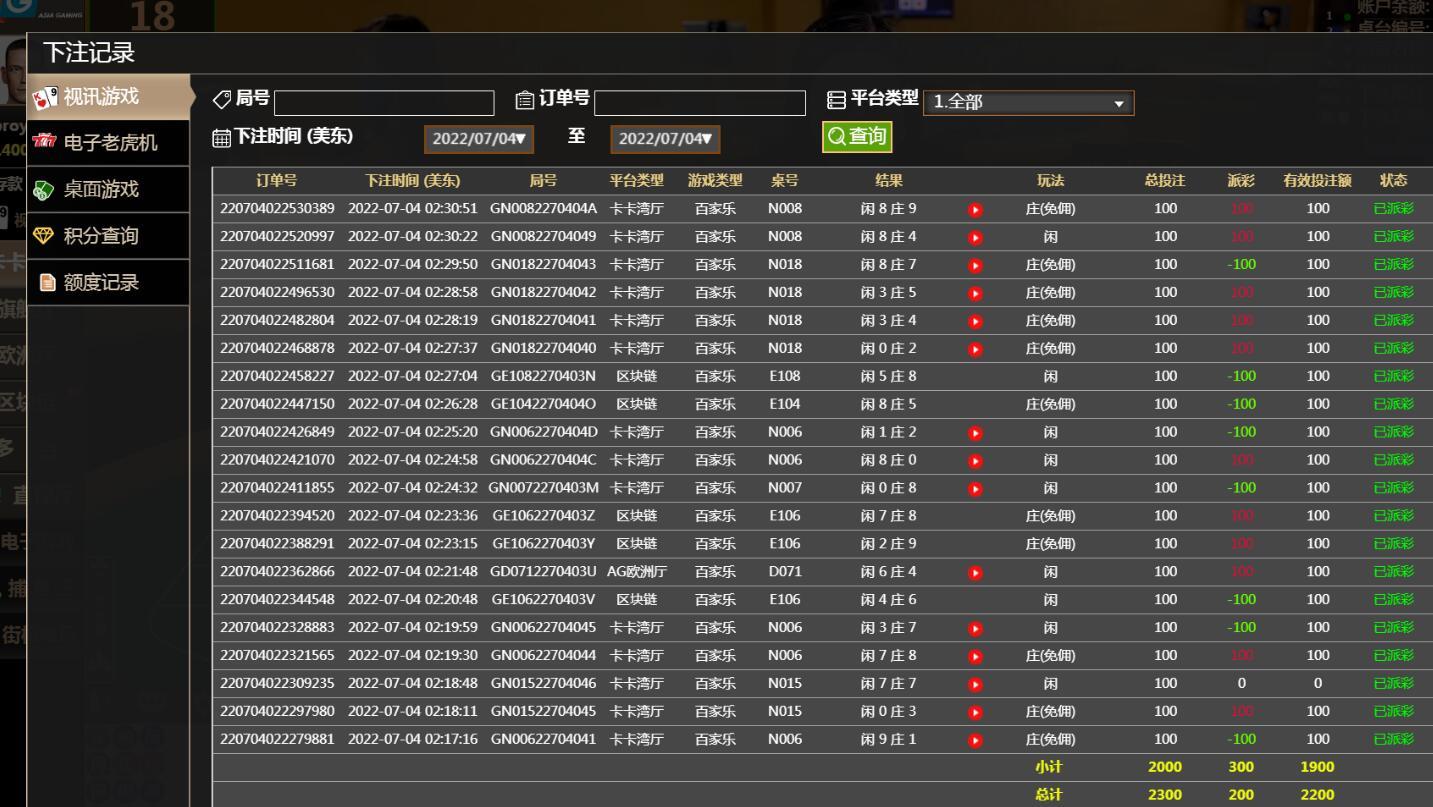Viewport: 1433px width, 807px height.
Task: Play video replay for order 220704022362866
Action: pyautogui.click(x=976, y=573)
